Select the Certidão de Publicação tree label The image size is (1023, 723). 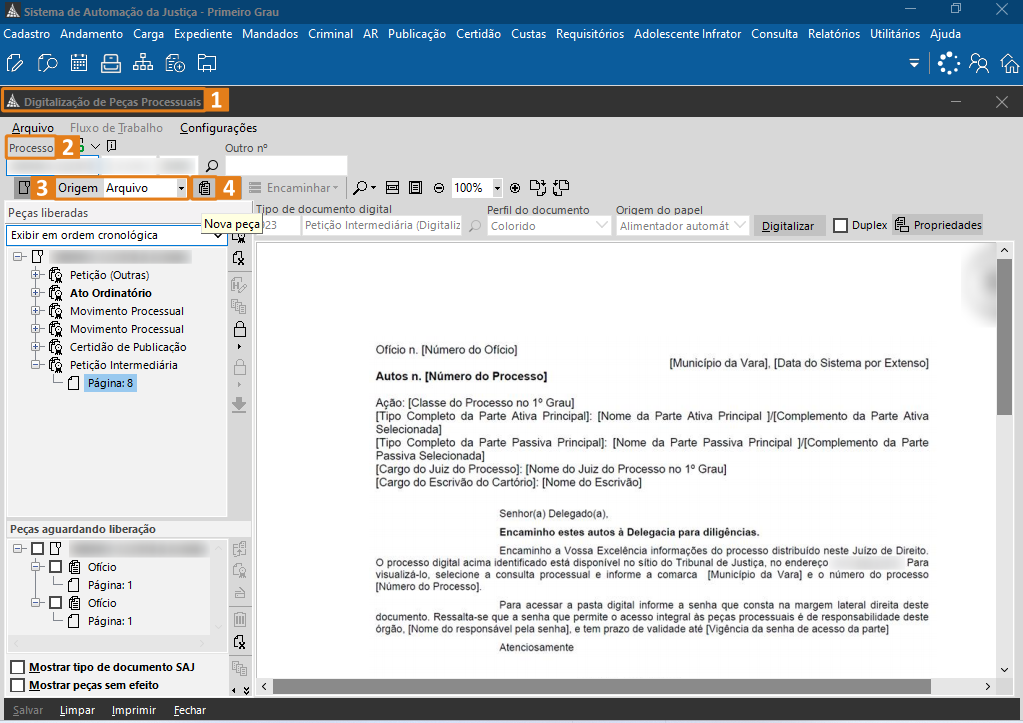pos(128,347)
